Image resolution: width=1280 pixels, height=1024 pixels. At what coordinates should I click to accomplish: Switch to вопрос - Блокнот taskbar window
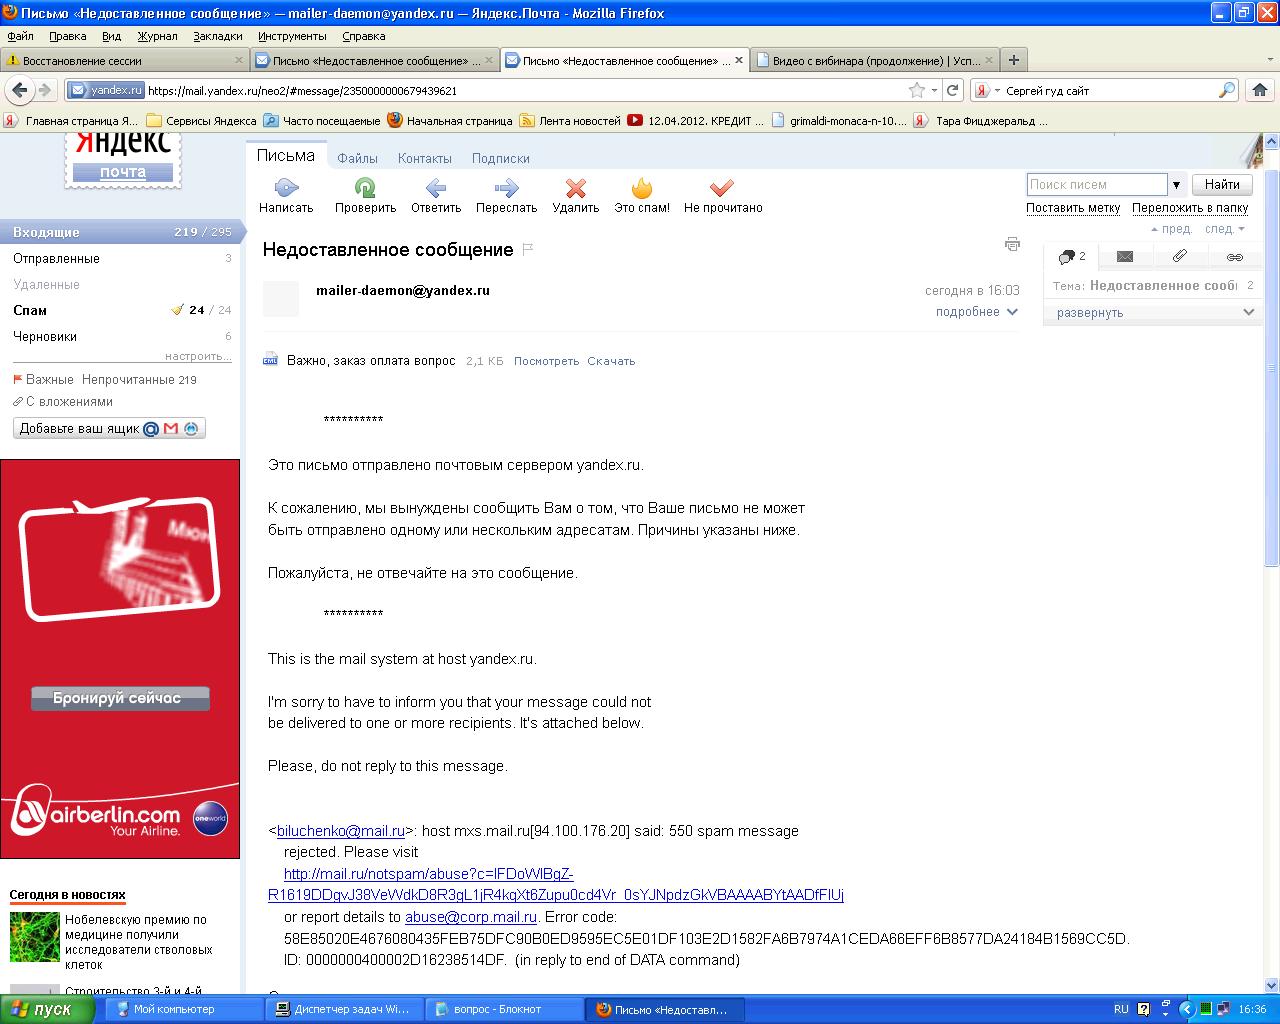coord(506,1009)
